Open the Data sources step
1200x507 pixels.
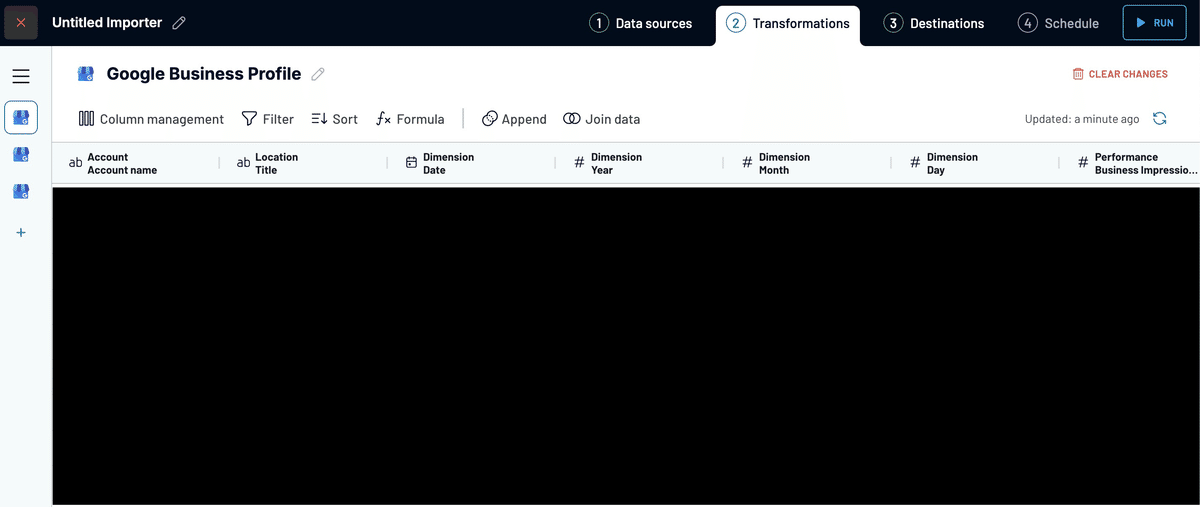641,23
